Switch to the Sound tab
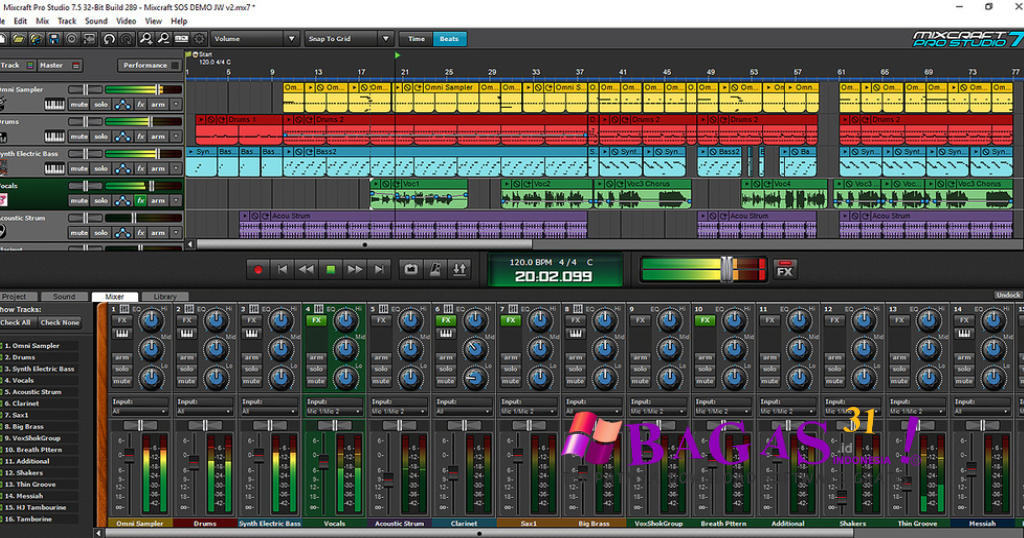The width and height of the screenshot is (1024, 538). point(64,296)
